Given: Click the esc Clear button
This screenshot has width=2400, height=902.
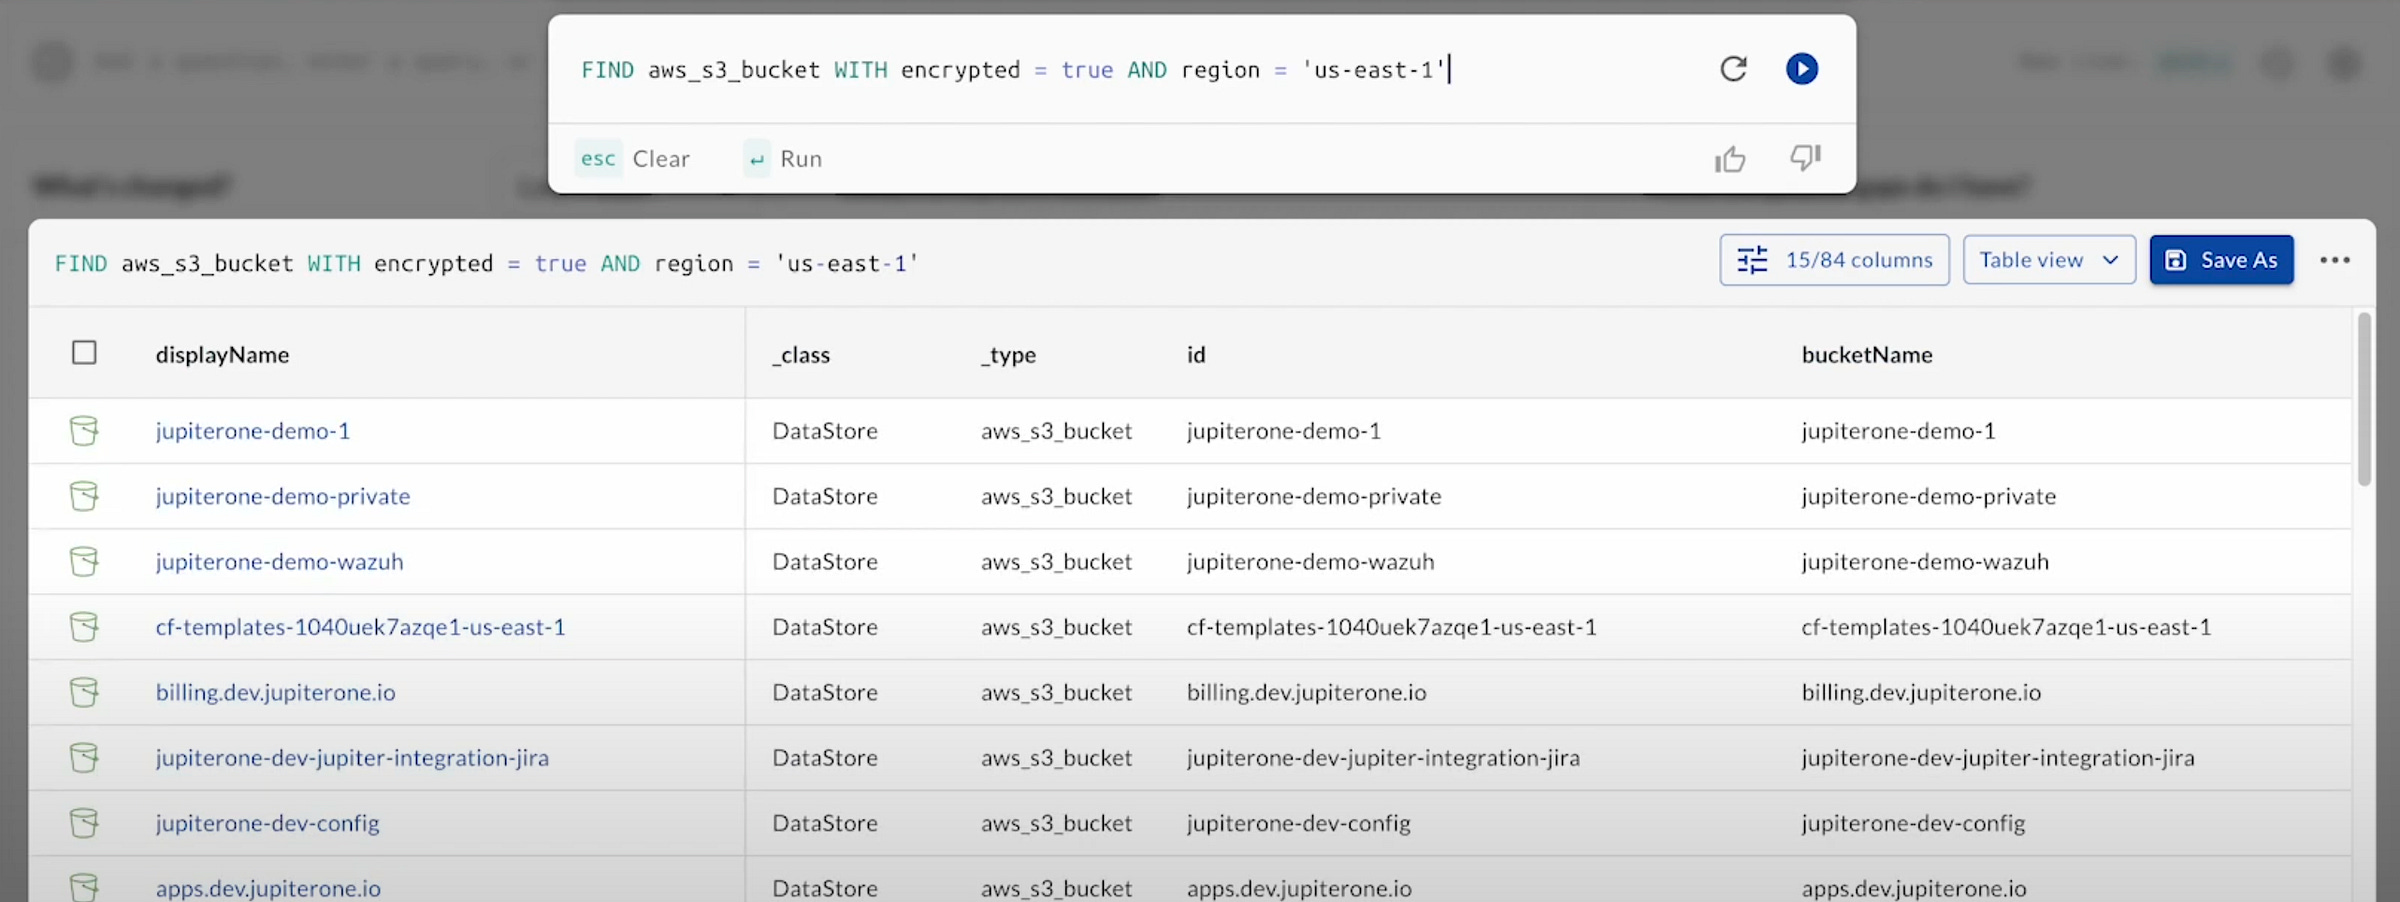Looking at the screenshot, I should [x=632, y=159].
